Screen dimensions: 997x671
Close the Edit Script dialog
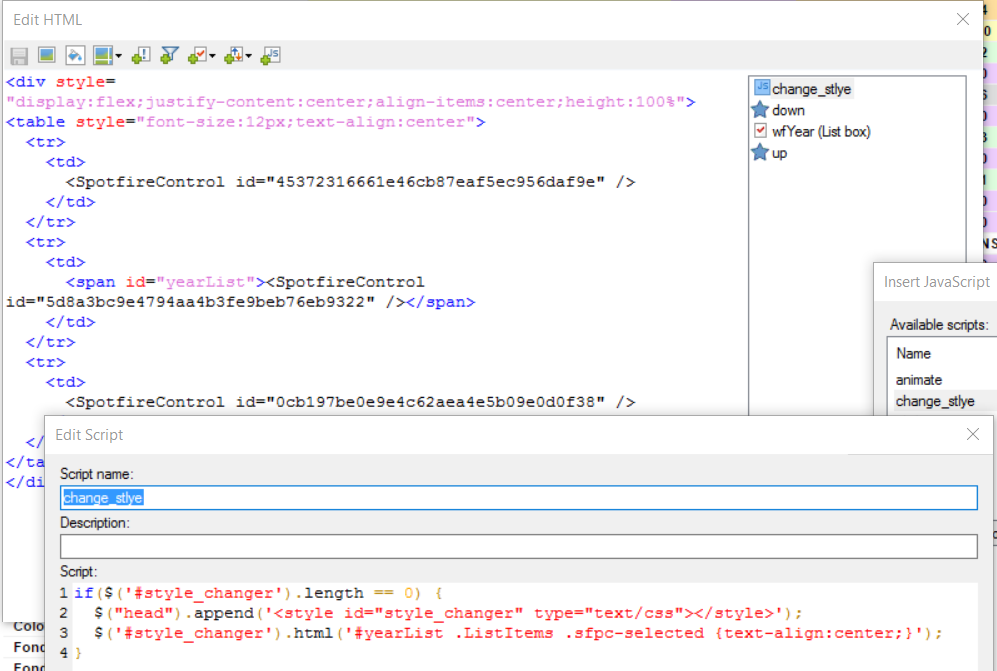click(x=971, y=434)
